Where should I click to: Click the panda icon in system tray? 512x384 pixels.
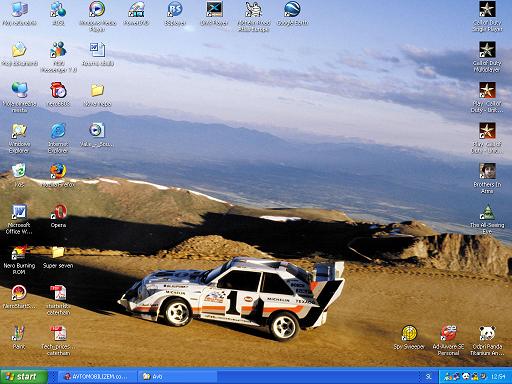(x=466, y=377)
